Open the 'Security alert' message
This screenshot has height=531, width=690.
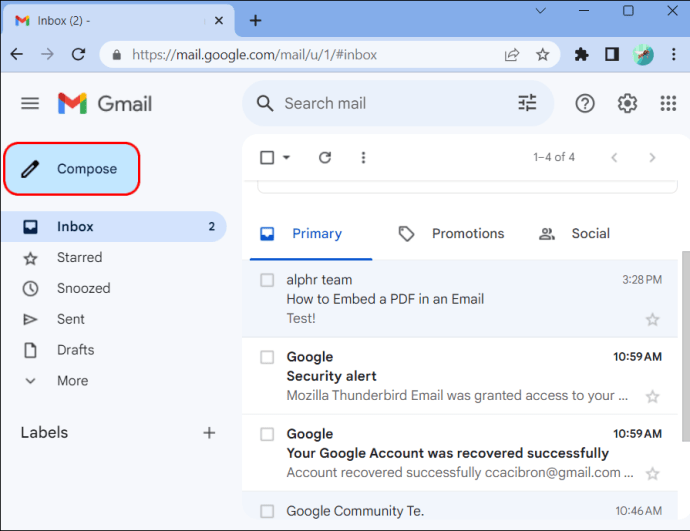tap(331, 376)
